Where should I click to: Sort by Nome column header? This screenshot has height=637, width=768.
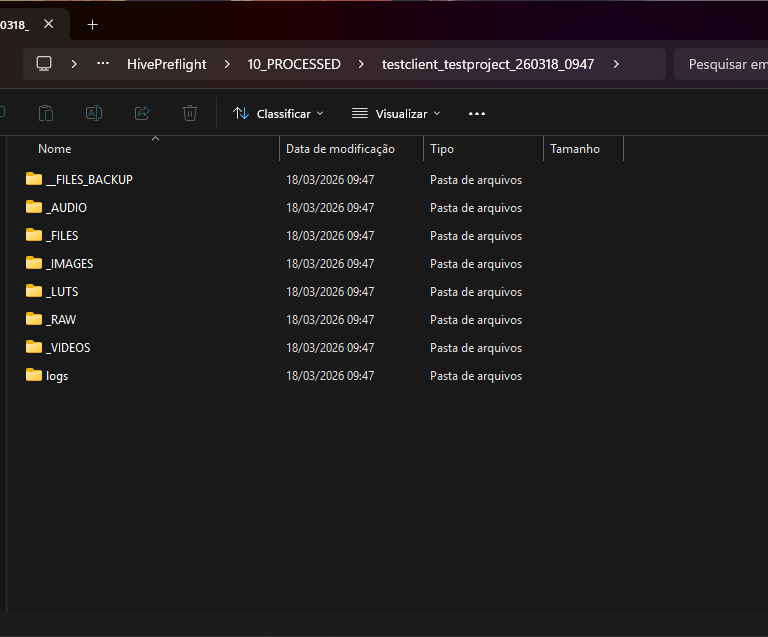[x=54, y=149]
